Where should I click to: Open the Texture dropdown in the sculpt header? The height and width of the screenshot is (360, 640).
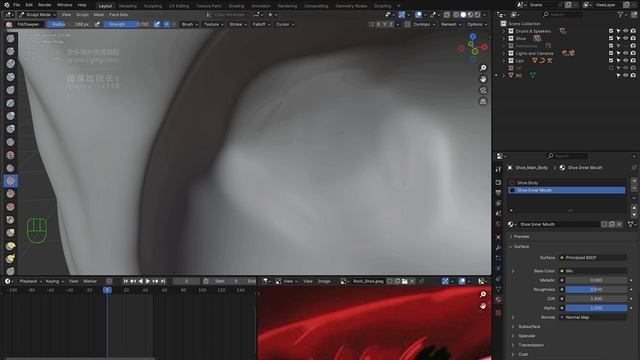[213, 24]
